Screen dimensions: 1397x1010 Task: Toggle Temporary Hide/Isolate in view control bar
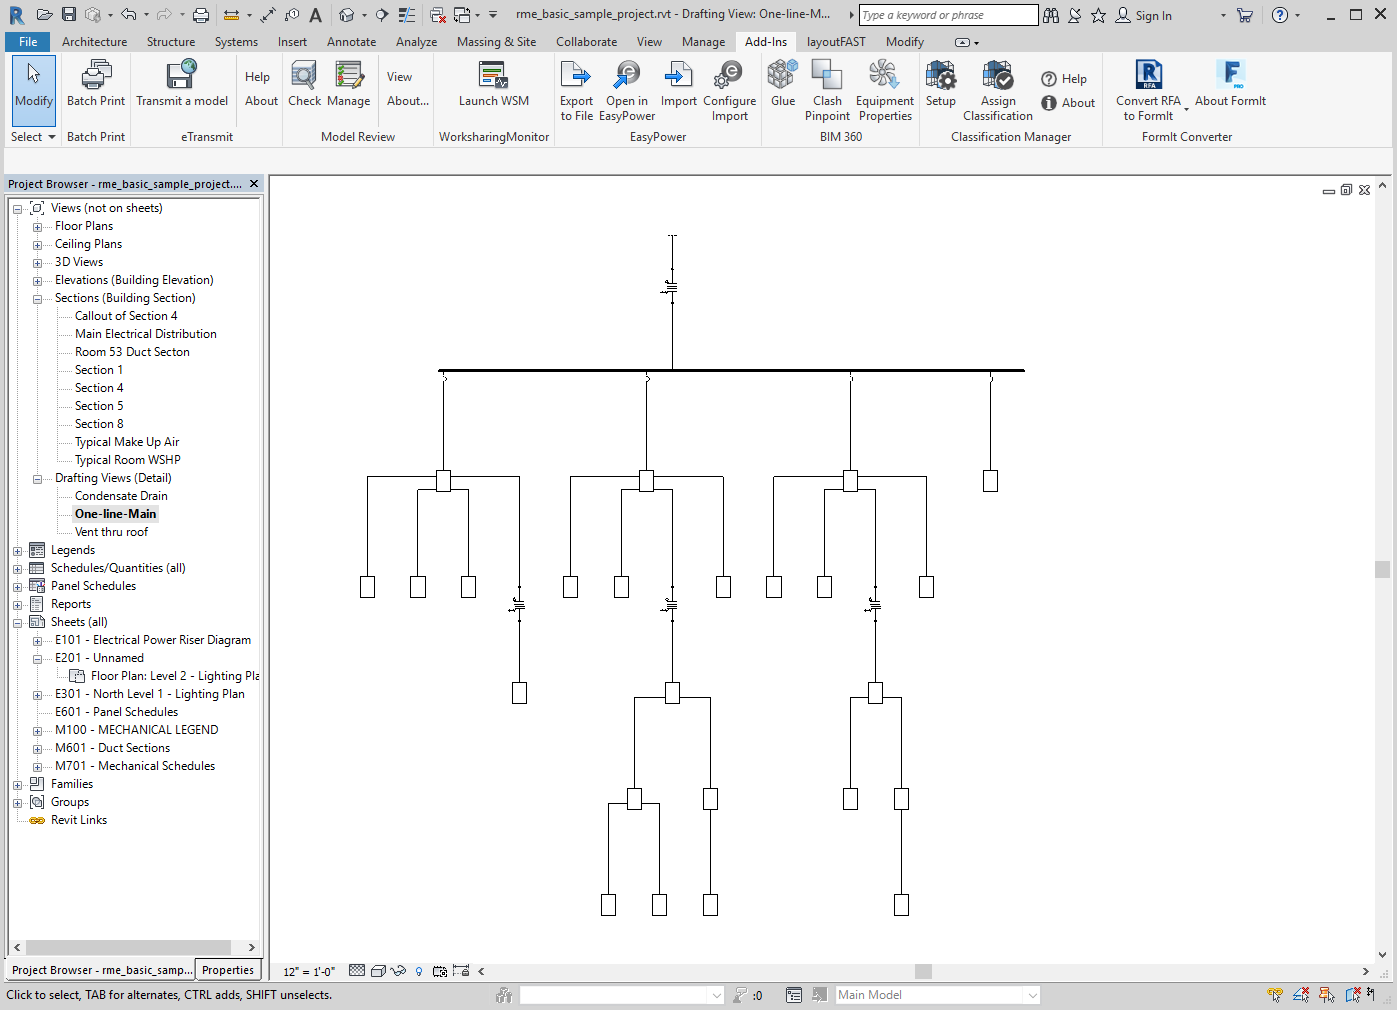pyautogui.click(x=398, y=971)
